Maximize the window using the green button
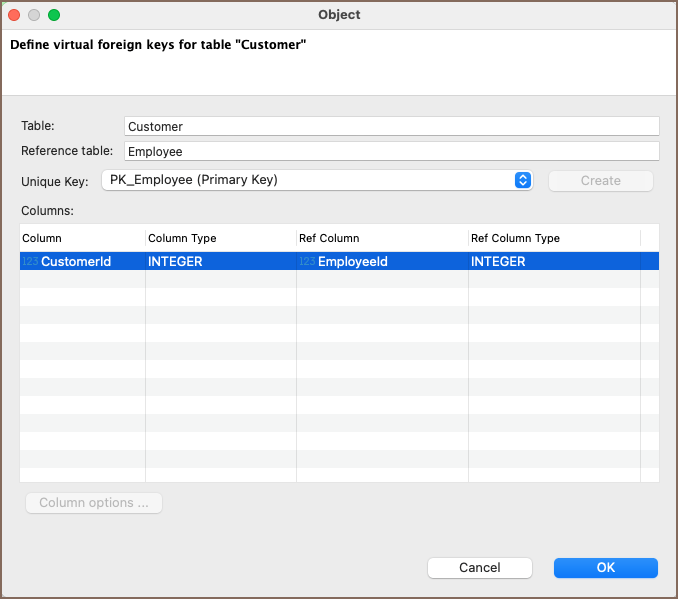Screen dimensions: 678x599 point(54,15)
